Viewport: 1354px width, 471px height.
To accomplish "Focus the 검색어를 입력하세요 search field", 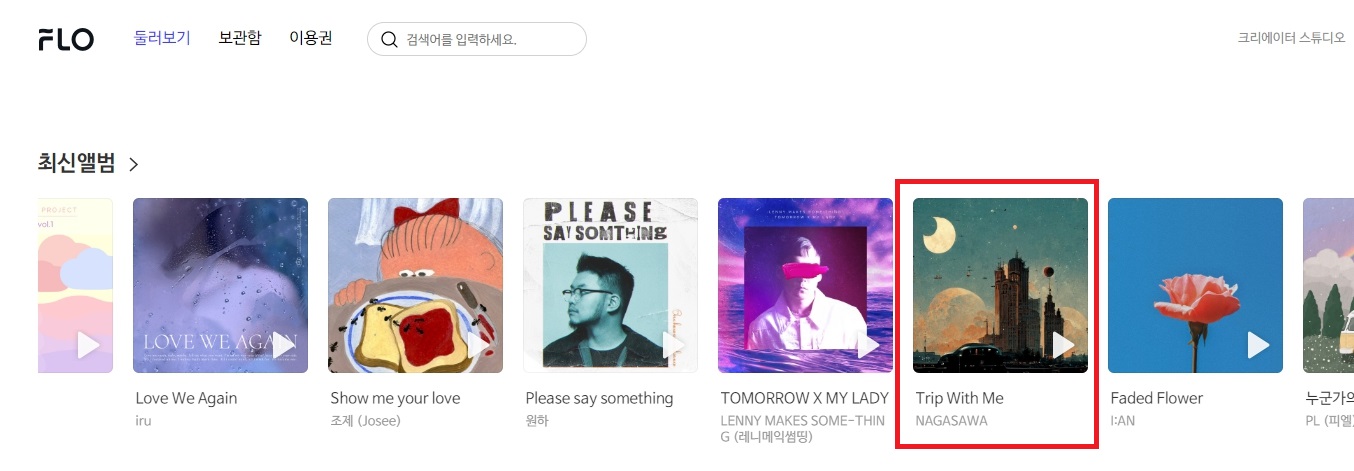I will tap(476, 39).
